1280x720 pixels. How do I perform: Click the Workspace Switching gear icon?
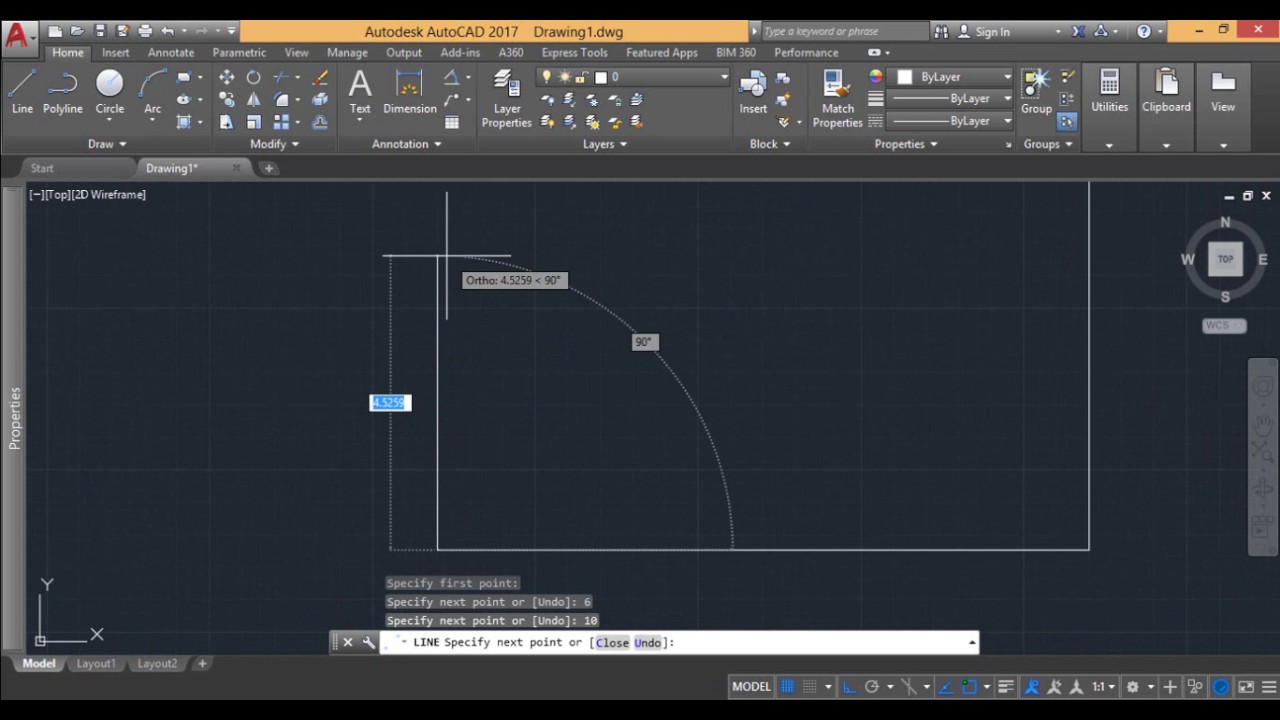[1133, 687]
